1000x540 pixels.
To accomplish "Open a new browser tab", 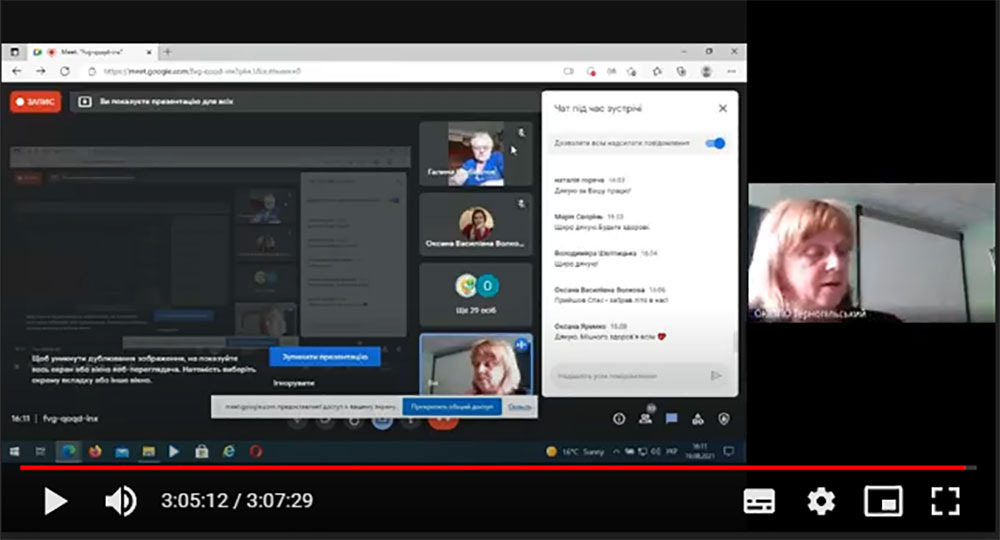I will (167, 52).
